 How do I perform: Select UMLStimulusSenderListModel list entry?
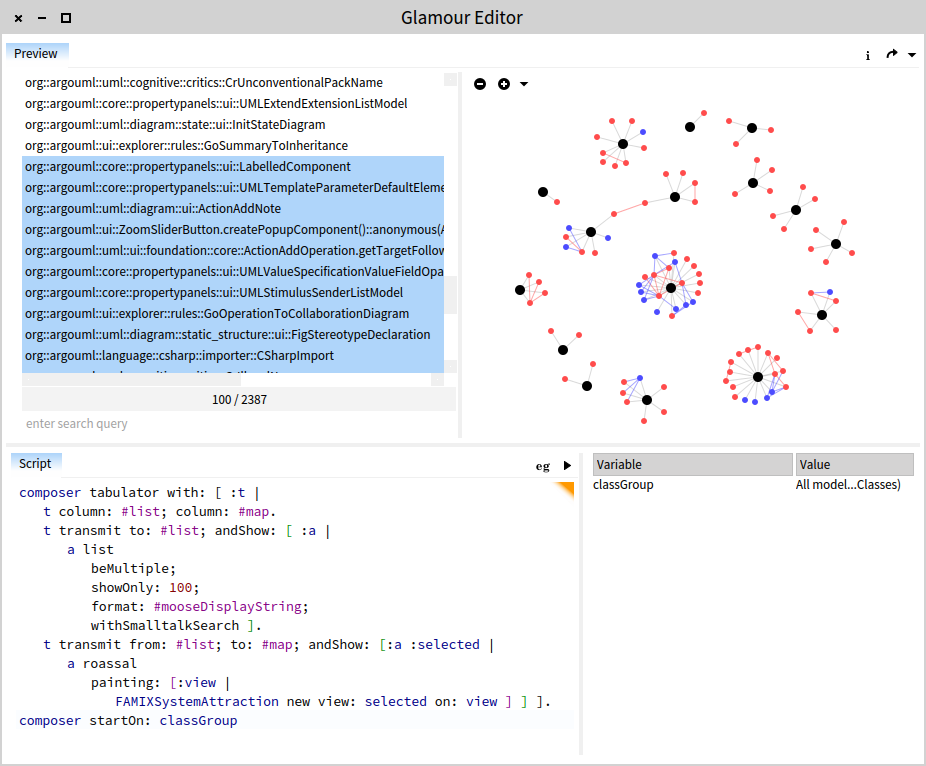click(233, 292)
